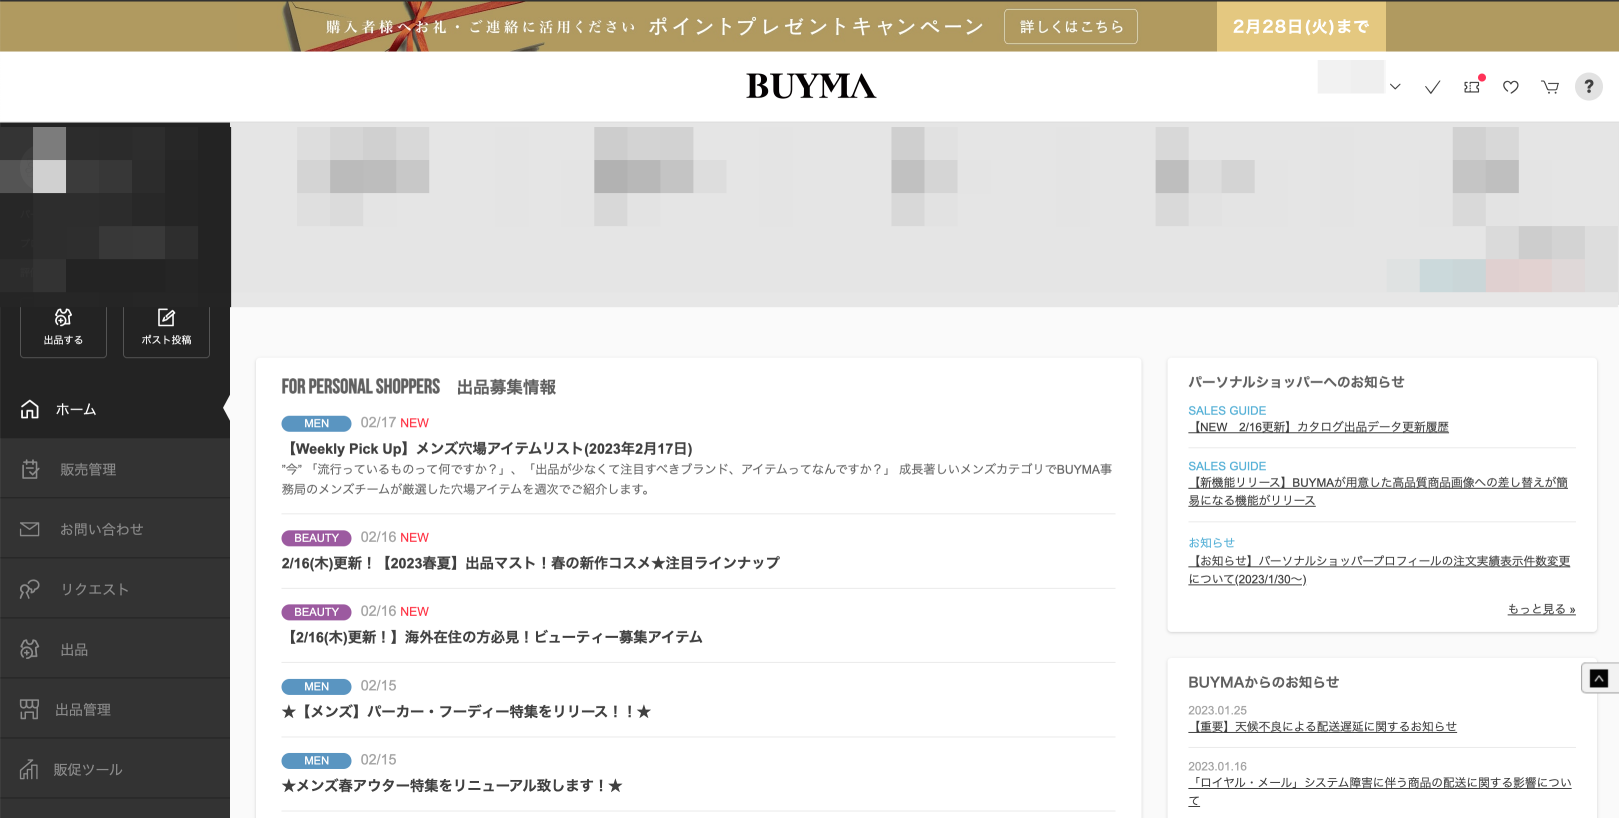Click the お知らせ category label
1619x818 pixels.
(x=1211, y=543)
